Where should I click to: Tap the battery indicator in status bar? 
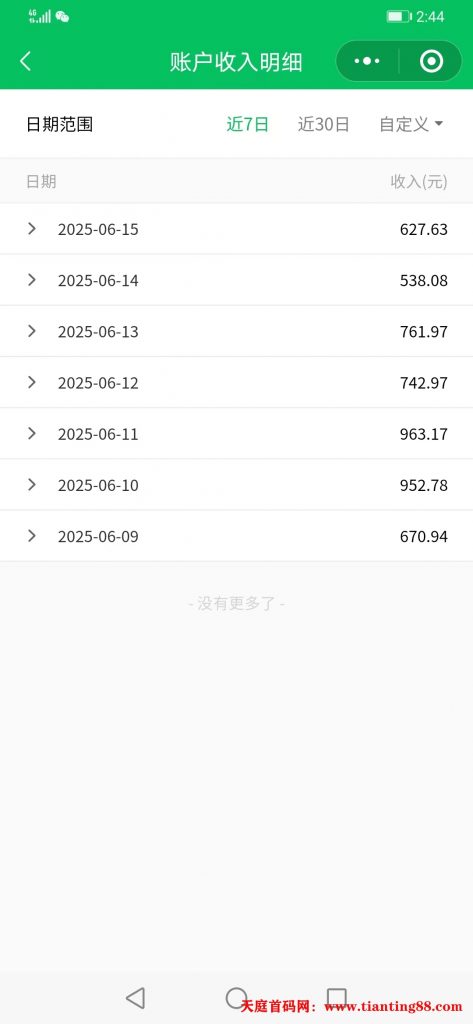coord(398,16)
